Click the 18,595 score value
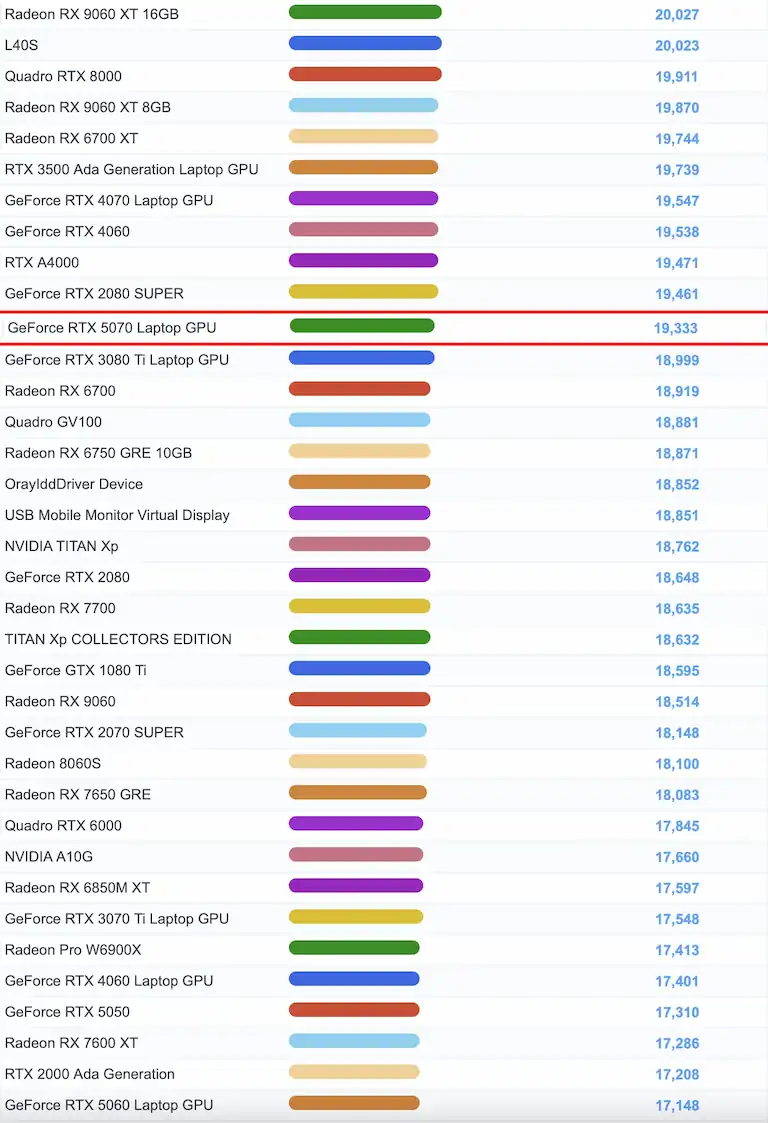The height and width of the screenshot is (1123, 768). click(677, 671)
